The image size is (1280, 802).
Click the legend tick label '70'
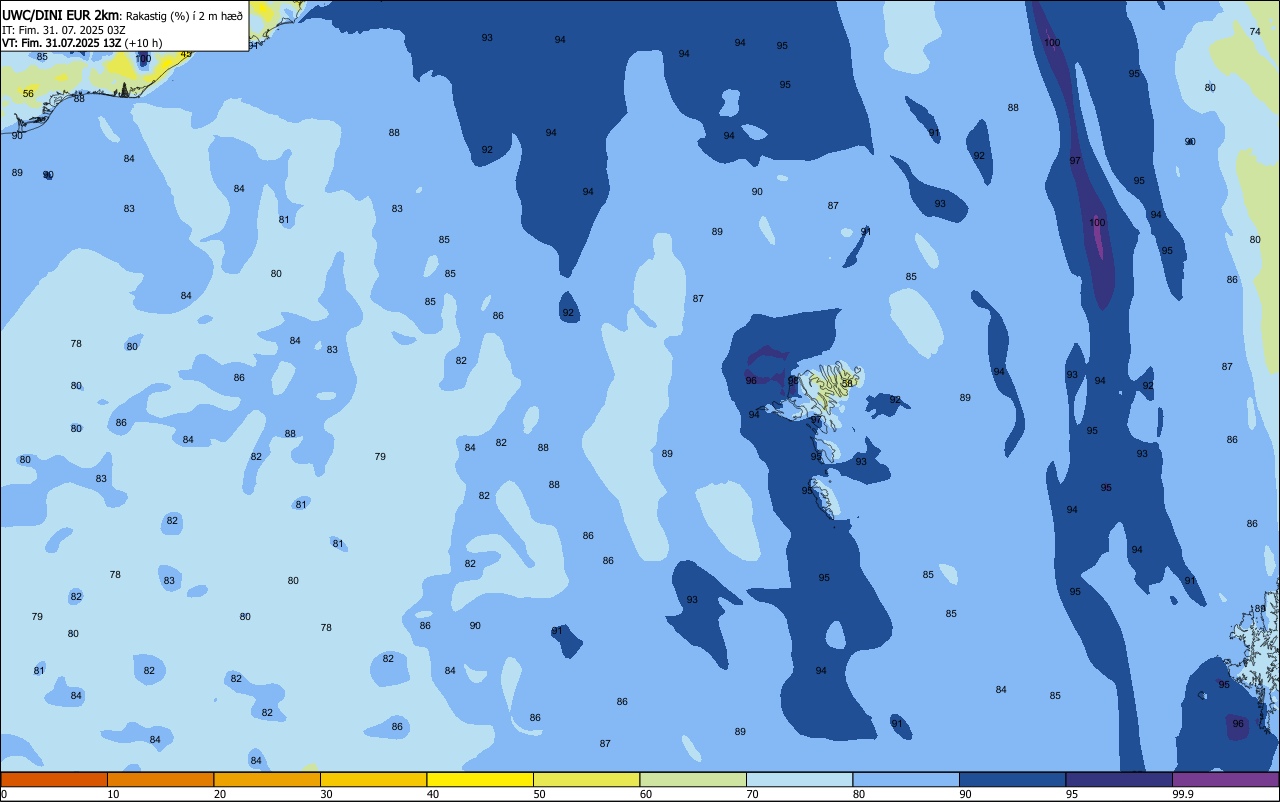coord(752,794)
